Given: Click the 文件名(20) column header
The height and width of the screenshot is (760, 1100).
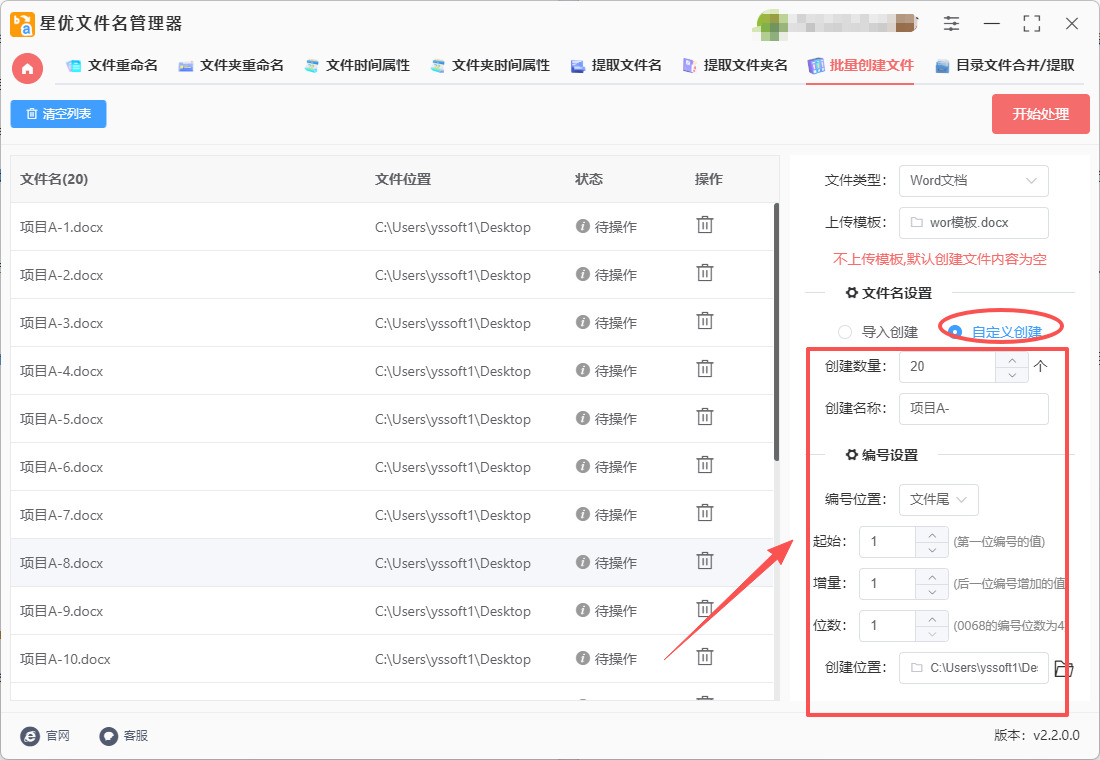Looking at the screenshot, I should [54, 180].
